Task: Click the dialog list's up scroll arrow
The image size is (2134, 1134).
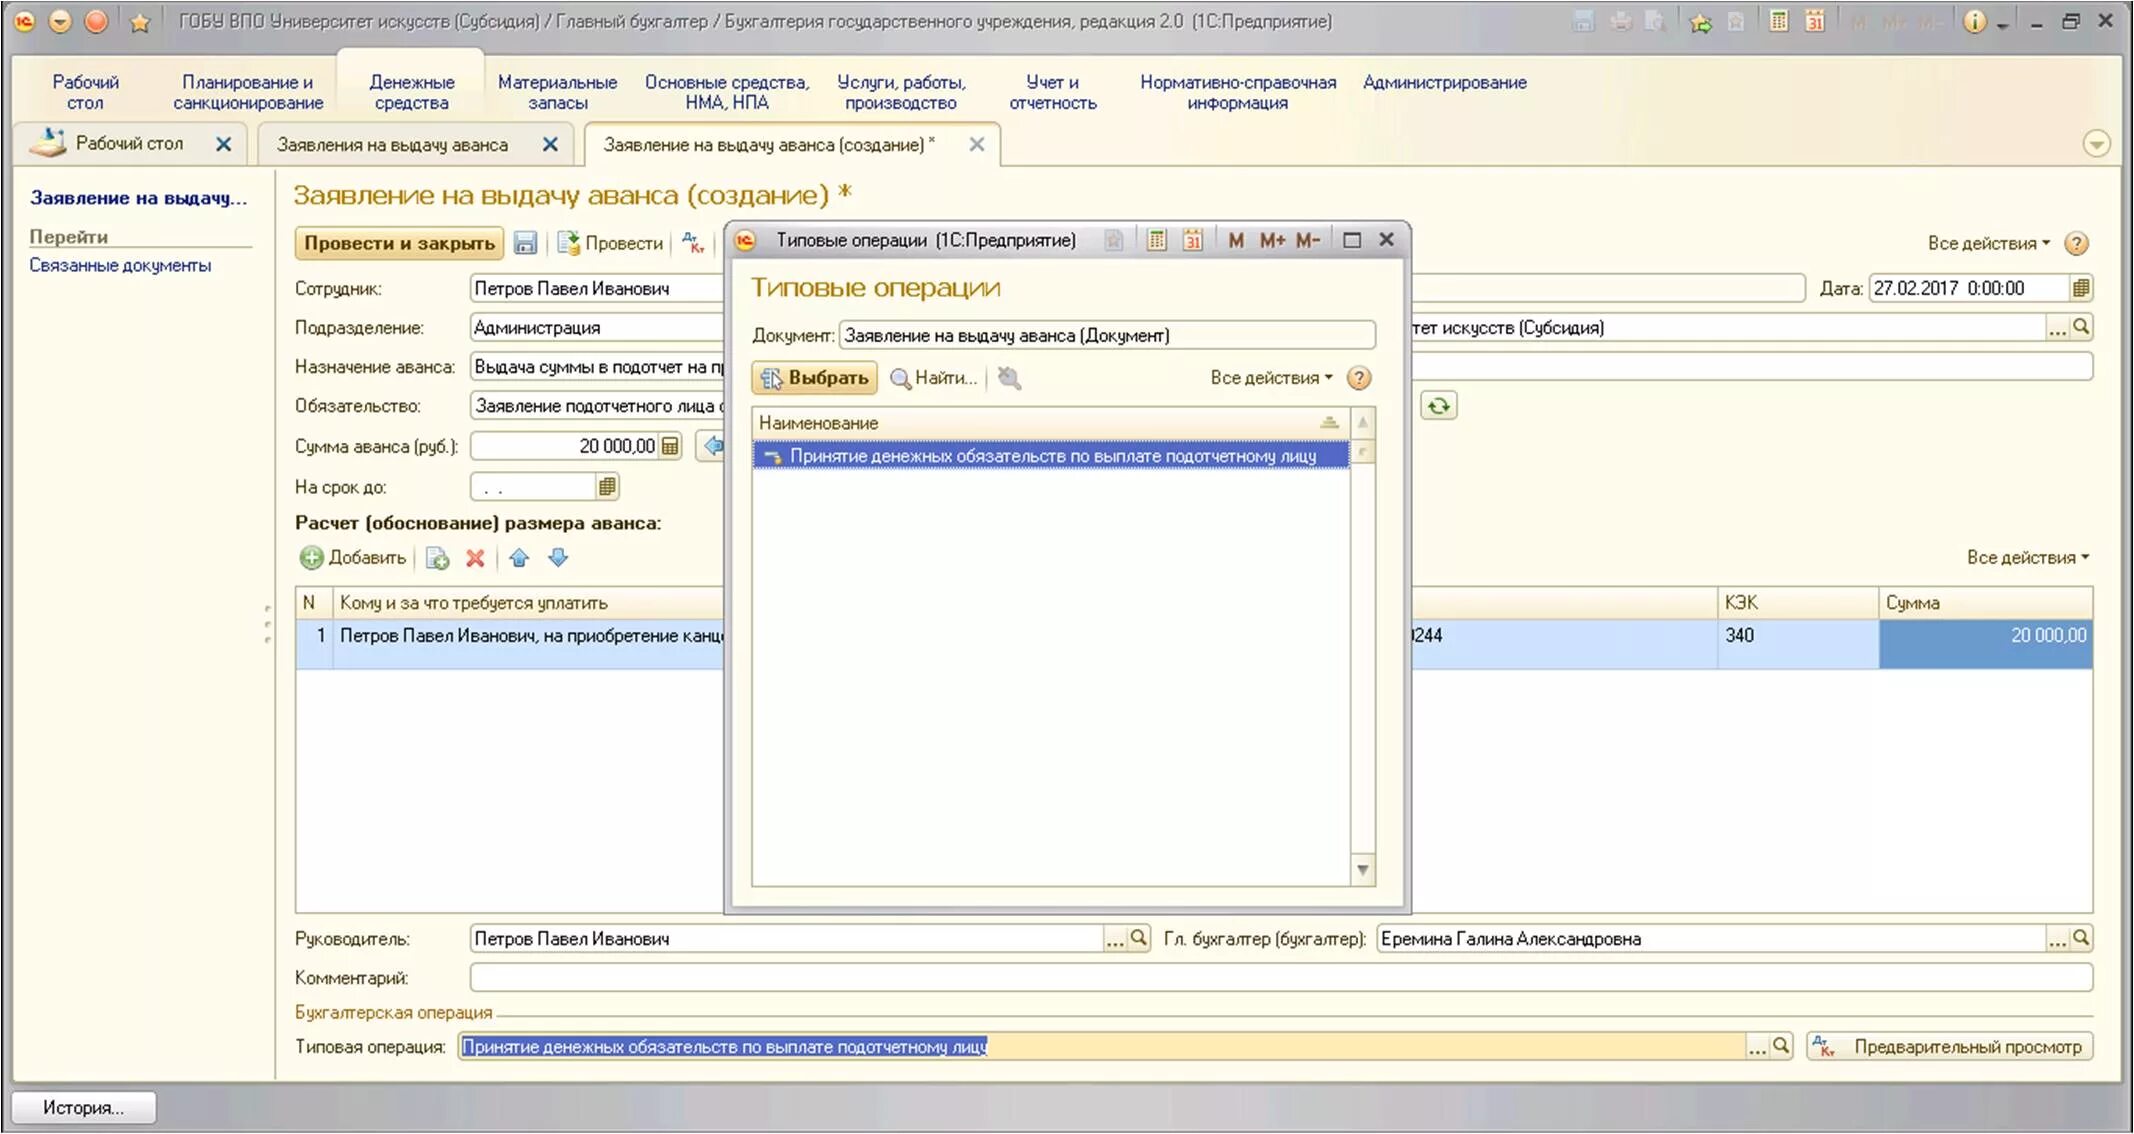Action: tap(1362, 423)
